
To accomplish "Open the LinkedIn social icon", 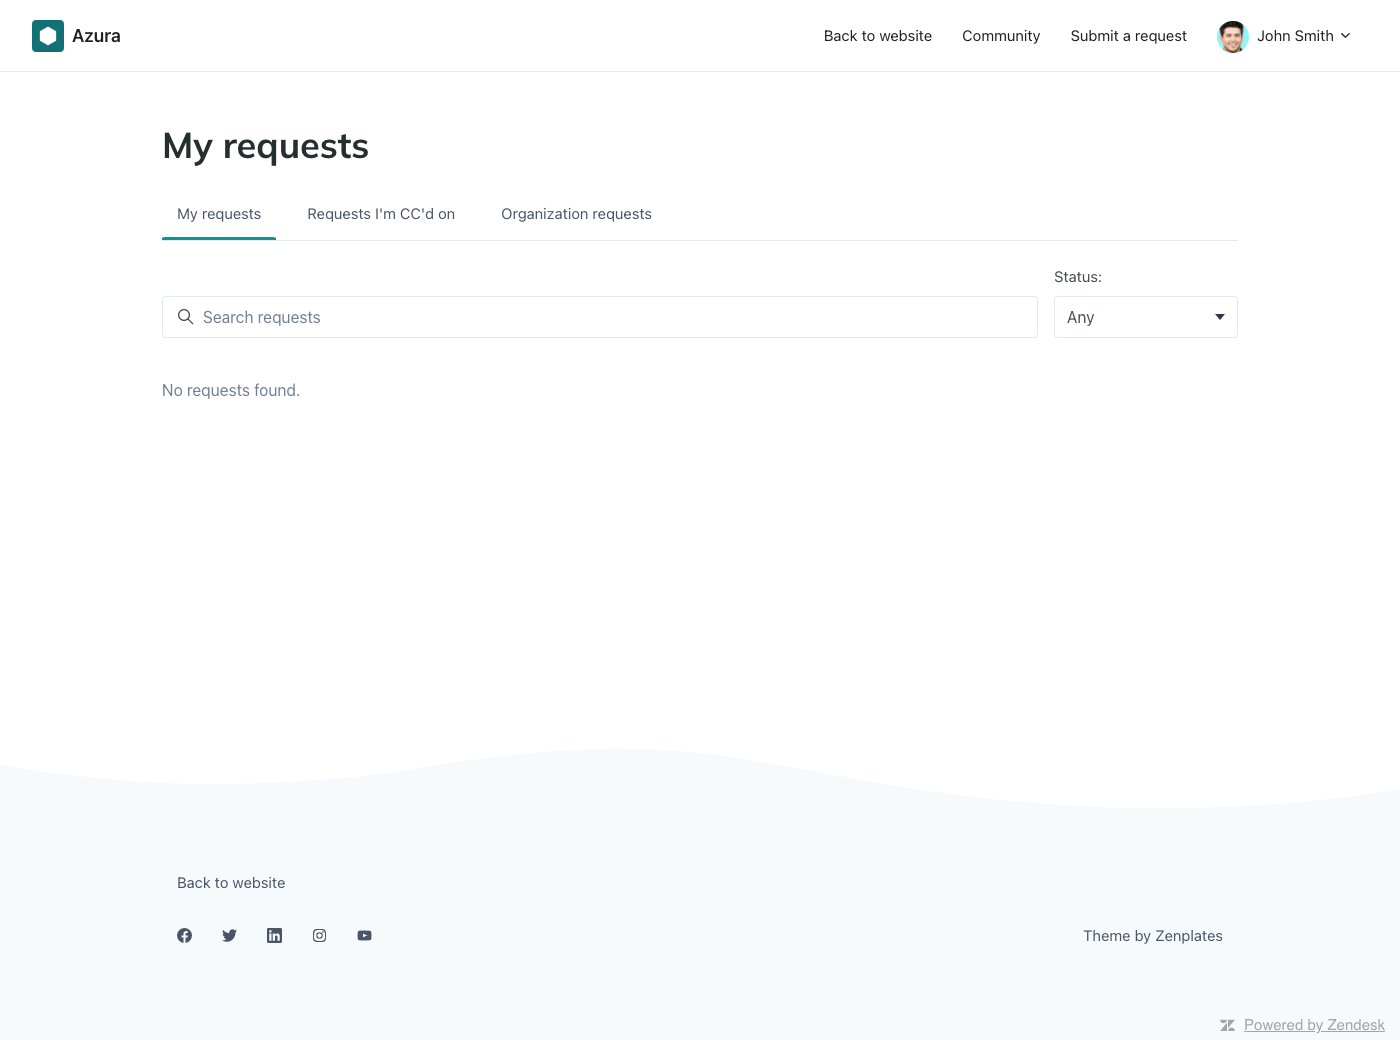I will (x=274, y=936).
